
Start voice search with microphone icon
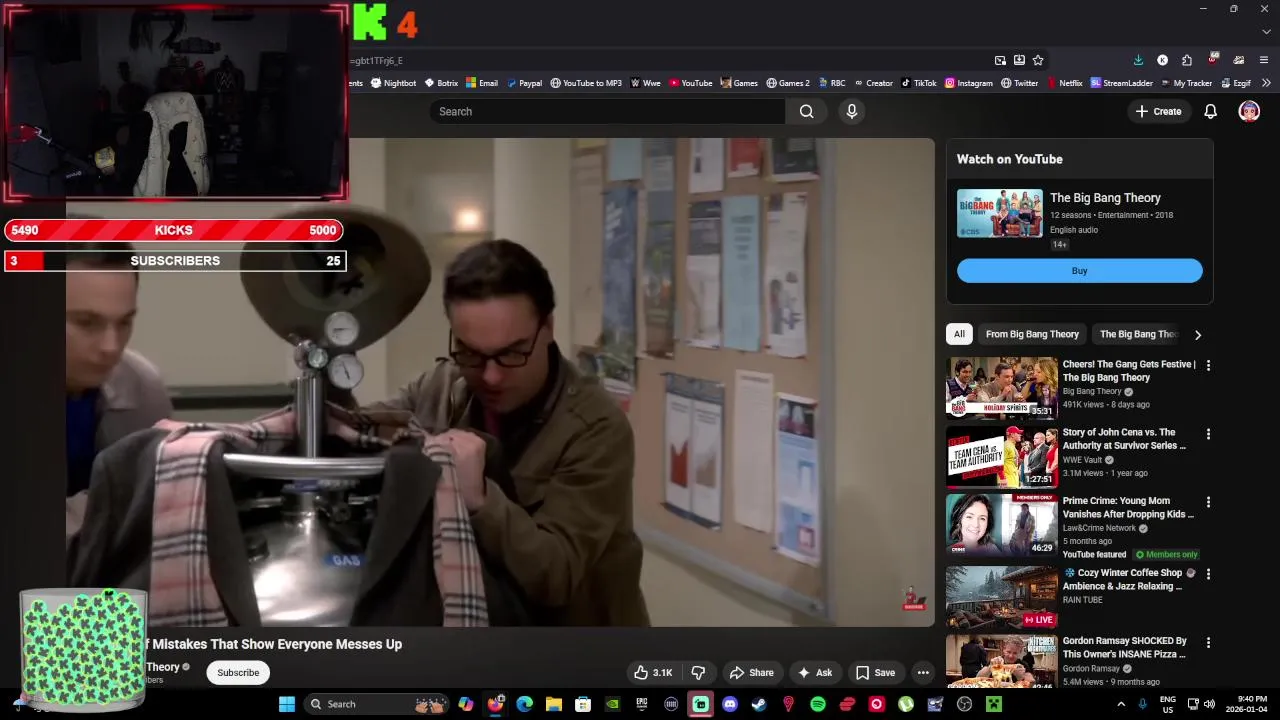pos(852,111)
